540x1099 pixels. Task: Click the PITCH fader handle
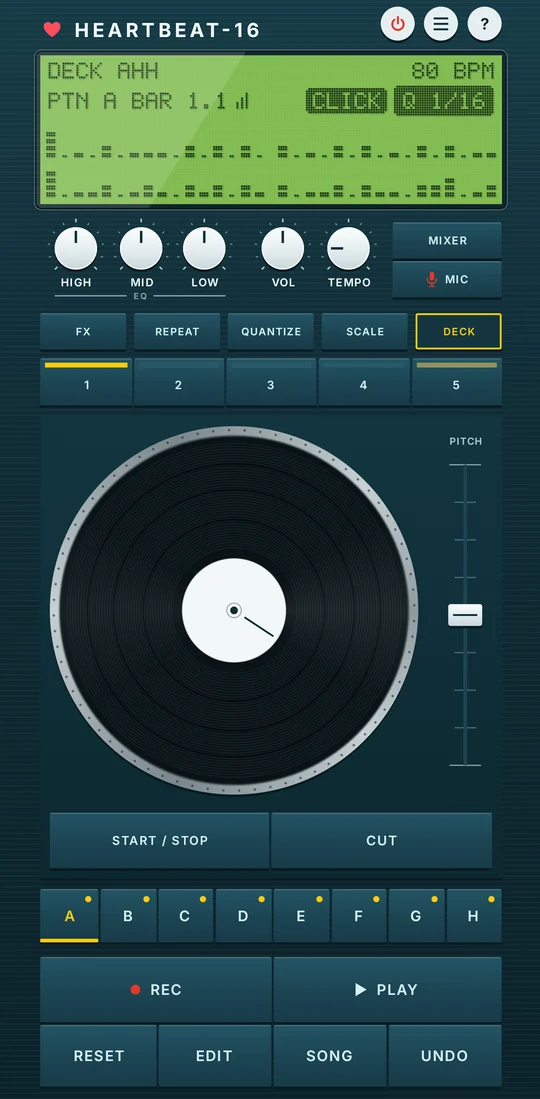point(465,615)
